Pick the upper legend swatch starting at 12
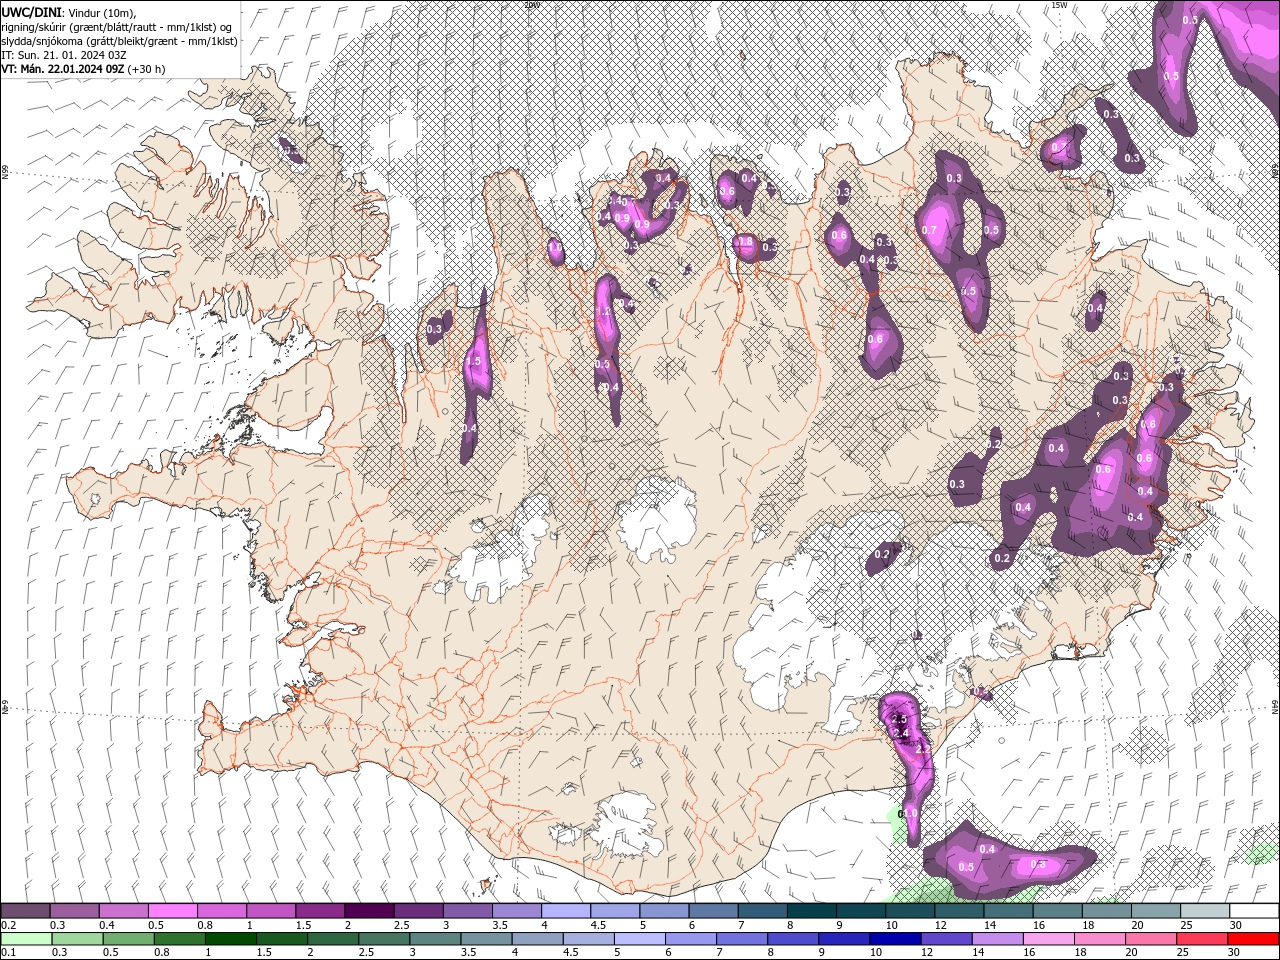Image resolution: width=1280 pixels, height=960 pixels. point(960,911)
